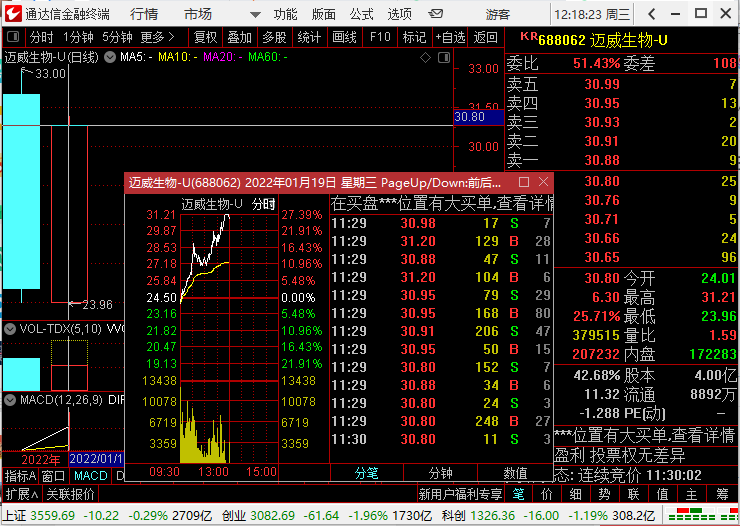This screenshot has width=740, height=526.
Task: Click the 多股 multi-stock button
Action: pyautogui.click(x=275, y=37)
